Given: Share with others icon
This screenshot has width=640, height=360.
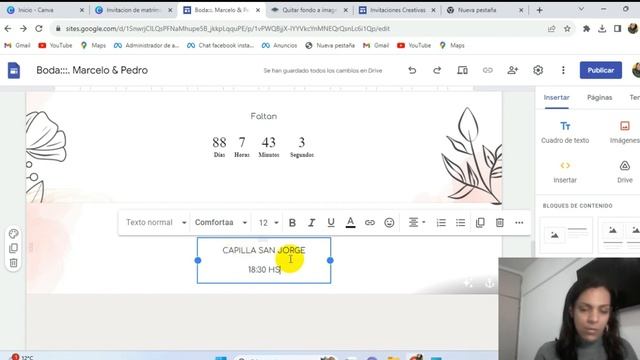Looking at the screenshot, I should [x=513, y=70].
